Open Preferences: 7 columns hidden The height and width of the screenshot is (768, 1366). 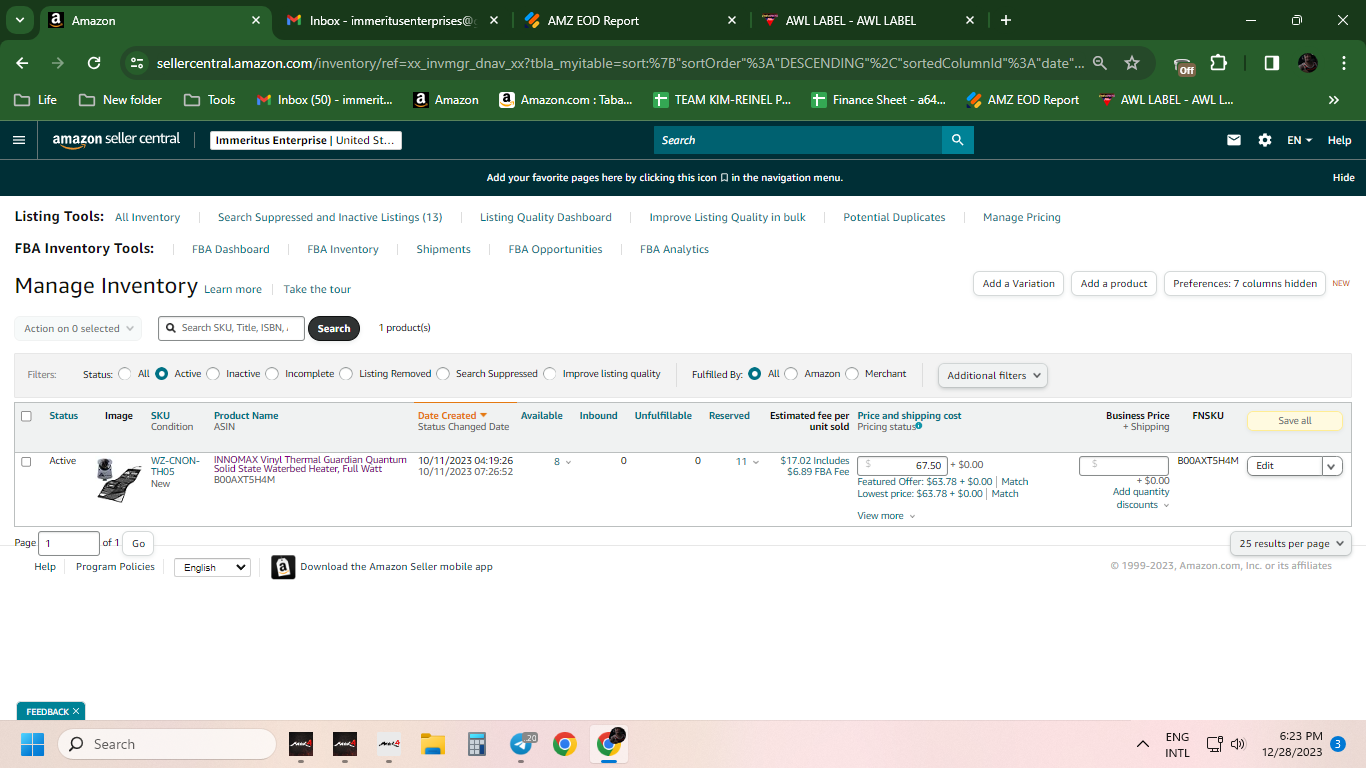click(1245, 284)
